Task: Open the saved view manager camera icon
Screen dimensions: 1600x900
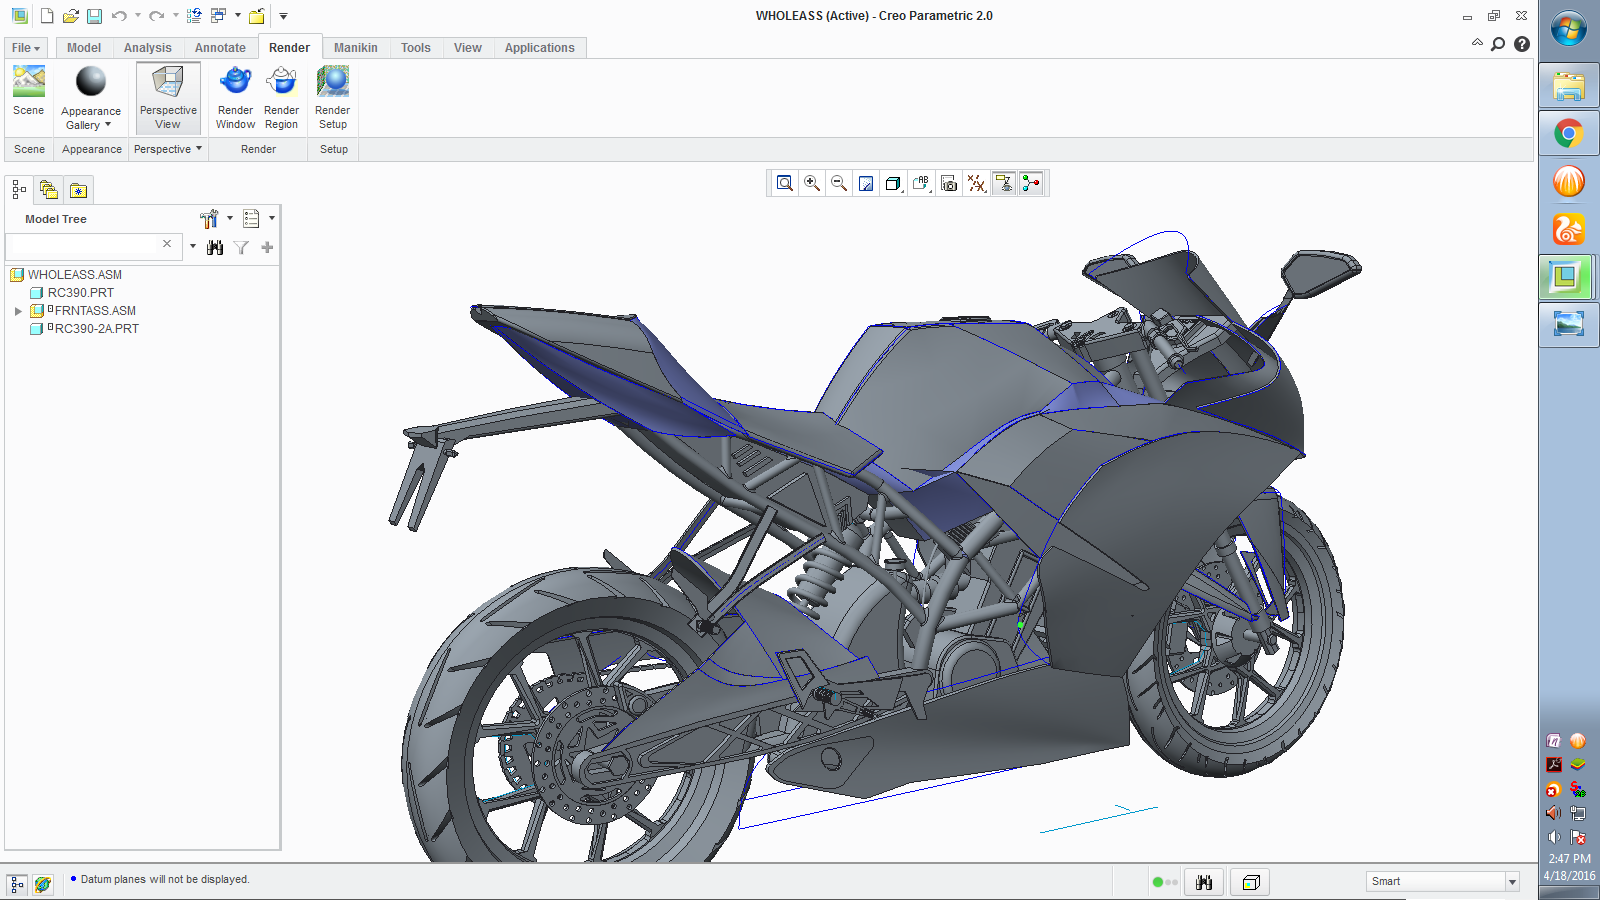Action: pos(949,183)
